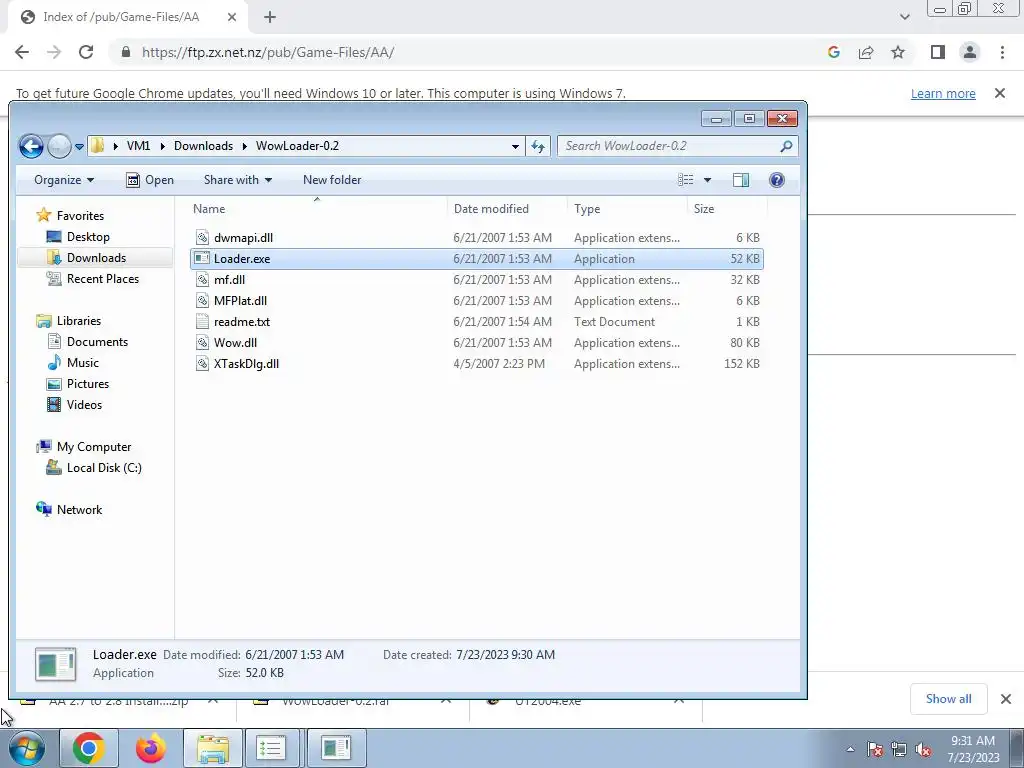Viewport: 1024px width, 768px height.
Task: Open a new Chrome tab
Action: (270, 17)
